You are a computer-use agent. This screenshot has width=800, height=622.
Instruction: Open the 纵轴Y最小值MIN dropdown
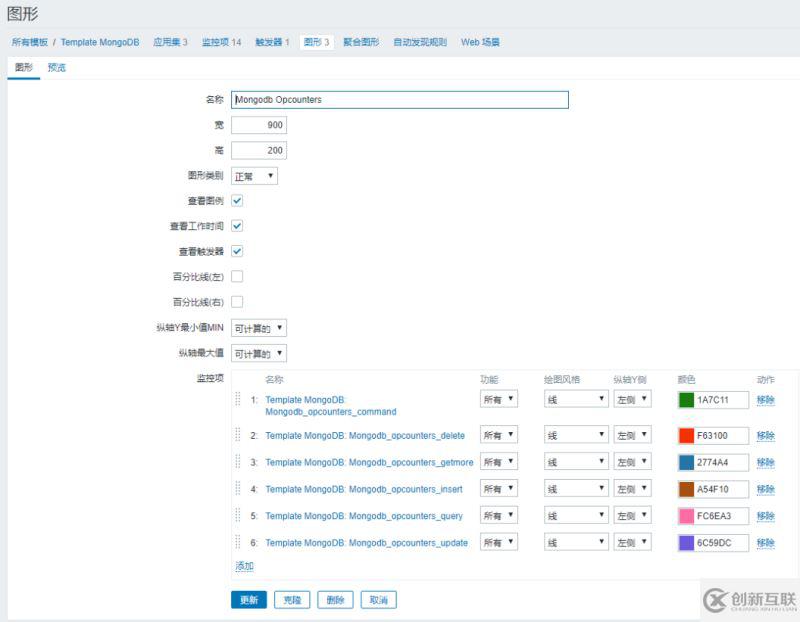pos(259,328)
